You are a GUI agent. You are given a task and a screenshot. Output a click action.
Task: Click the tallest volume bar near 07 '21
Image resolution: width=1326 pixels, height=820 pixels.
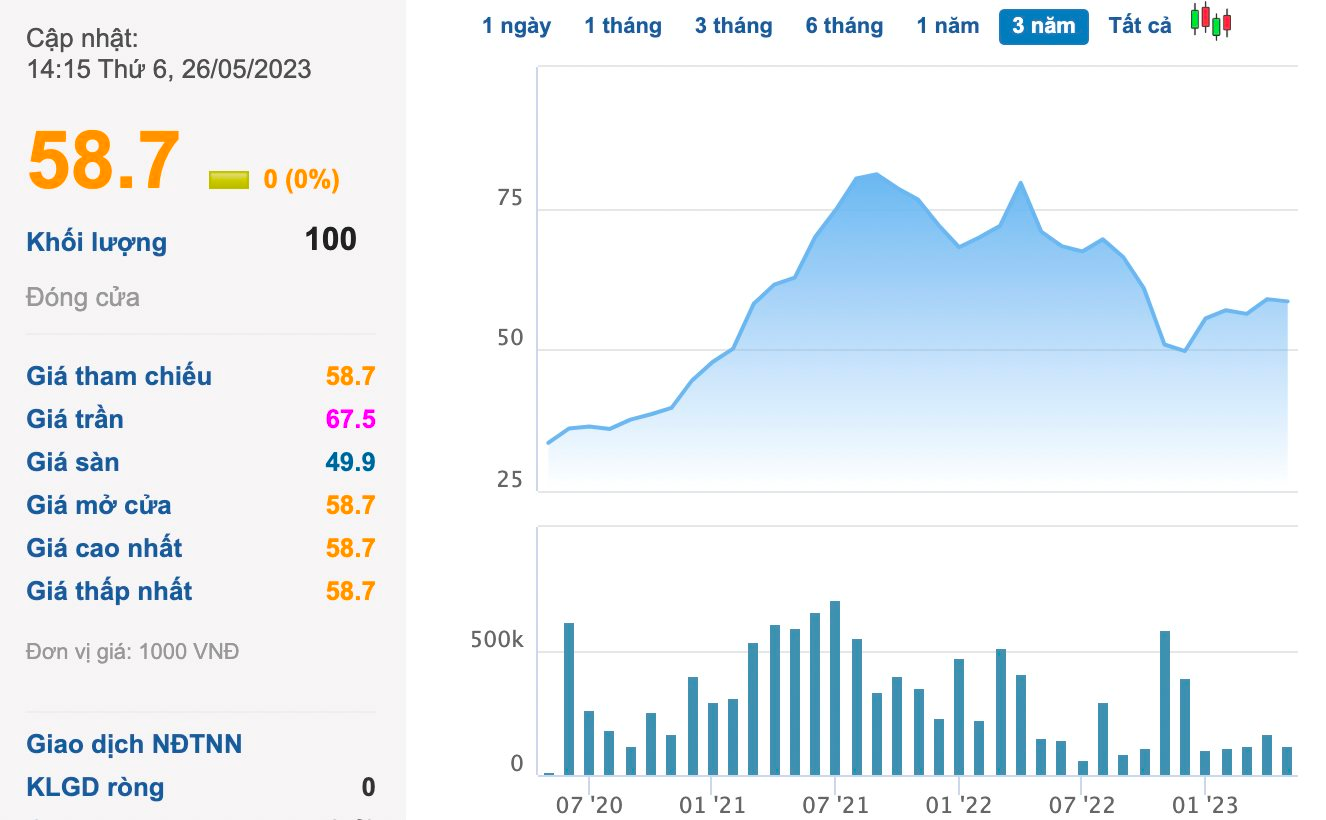(x=835, y=688)
